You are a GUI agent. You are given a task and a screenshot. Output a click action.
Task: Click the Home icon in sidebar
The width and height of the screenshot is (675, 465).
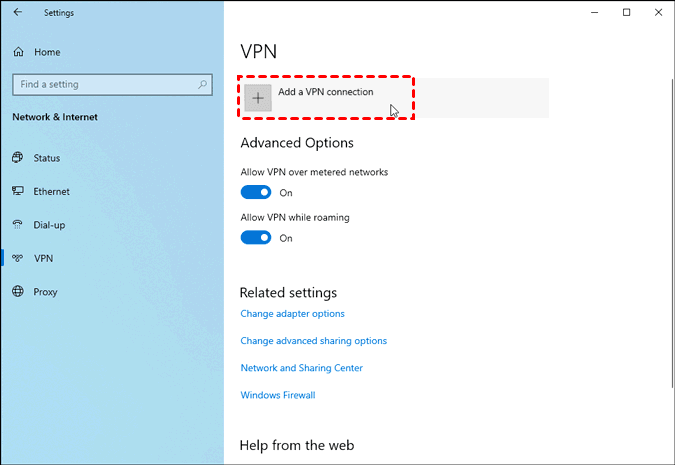click(x=17, y=51)
